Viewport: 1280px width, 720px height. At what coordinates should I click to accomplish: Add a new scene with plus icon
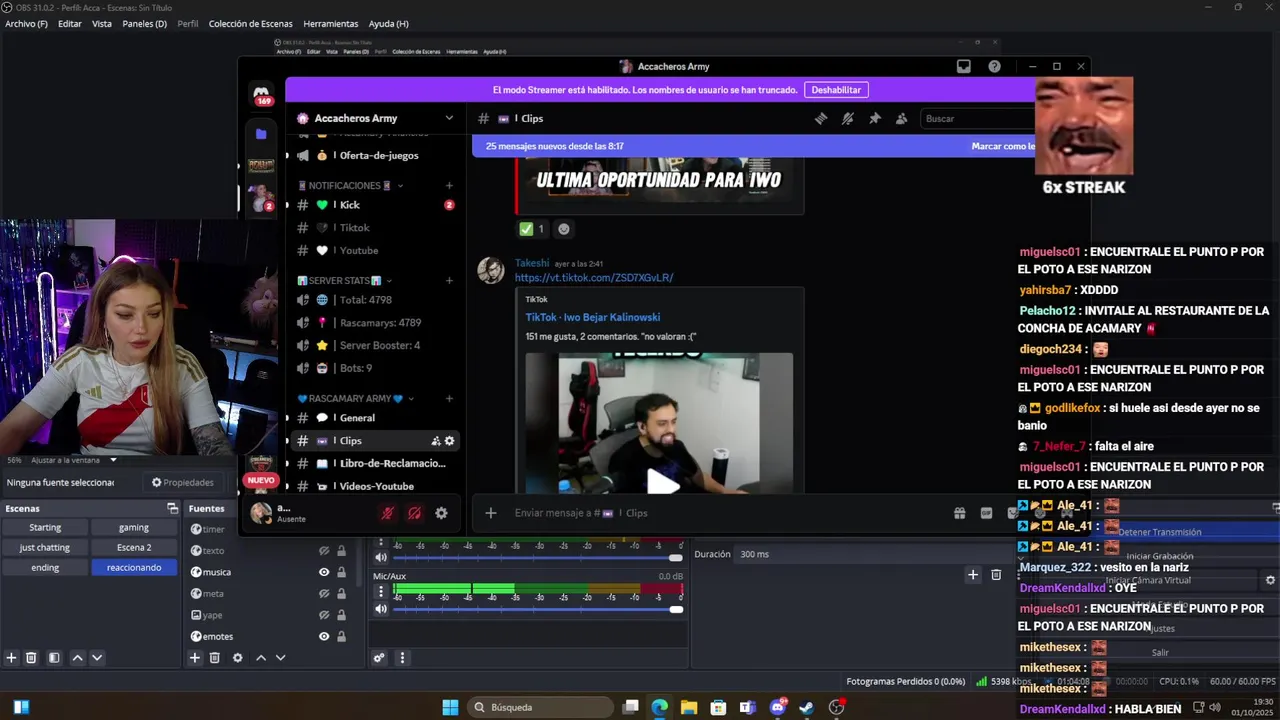(x=12, y=658)
